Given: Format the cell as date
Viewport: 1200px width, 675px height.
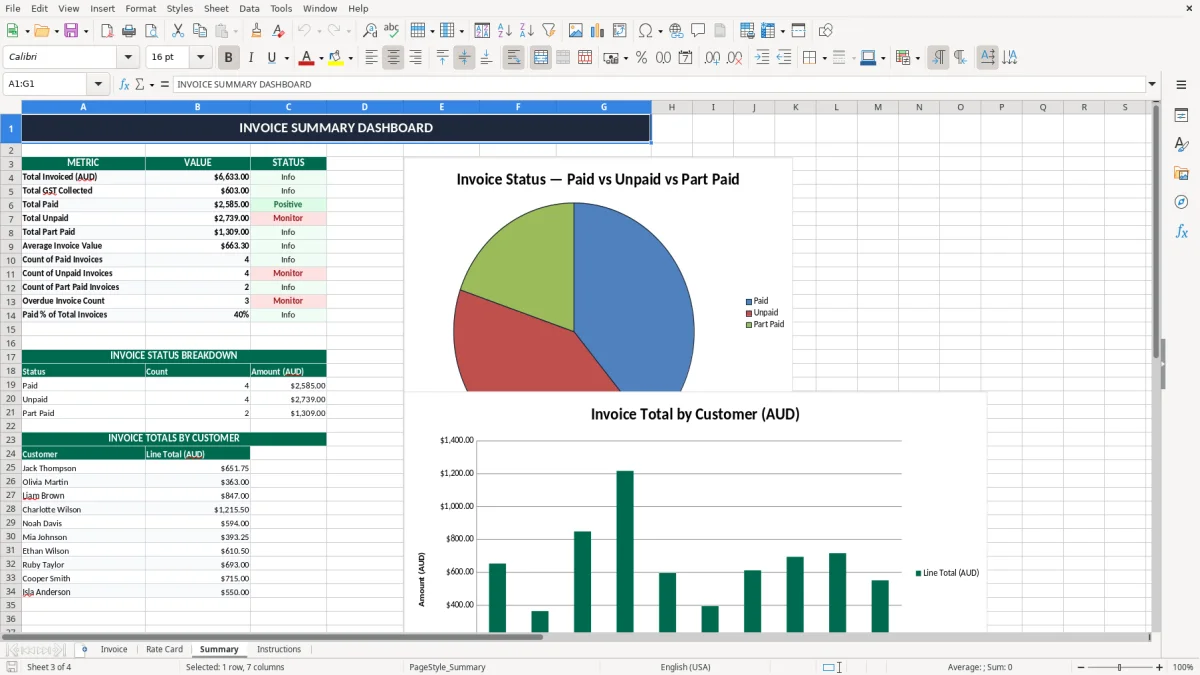Looking at the screenshot, I should (685, 58).
